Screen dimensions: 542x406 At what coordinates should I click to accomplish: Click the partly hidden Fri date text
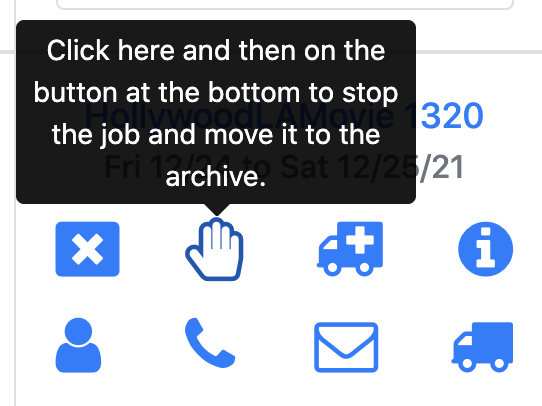122,168
